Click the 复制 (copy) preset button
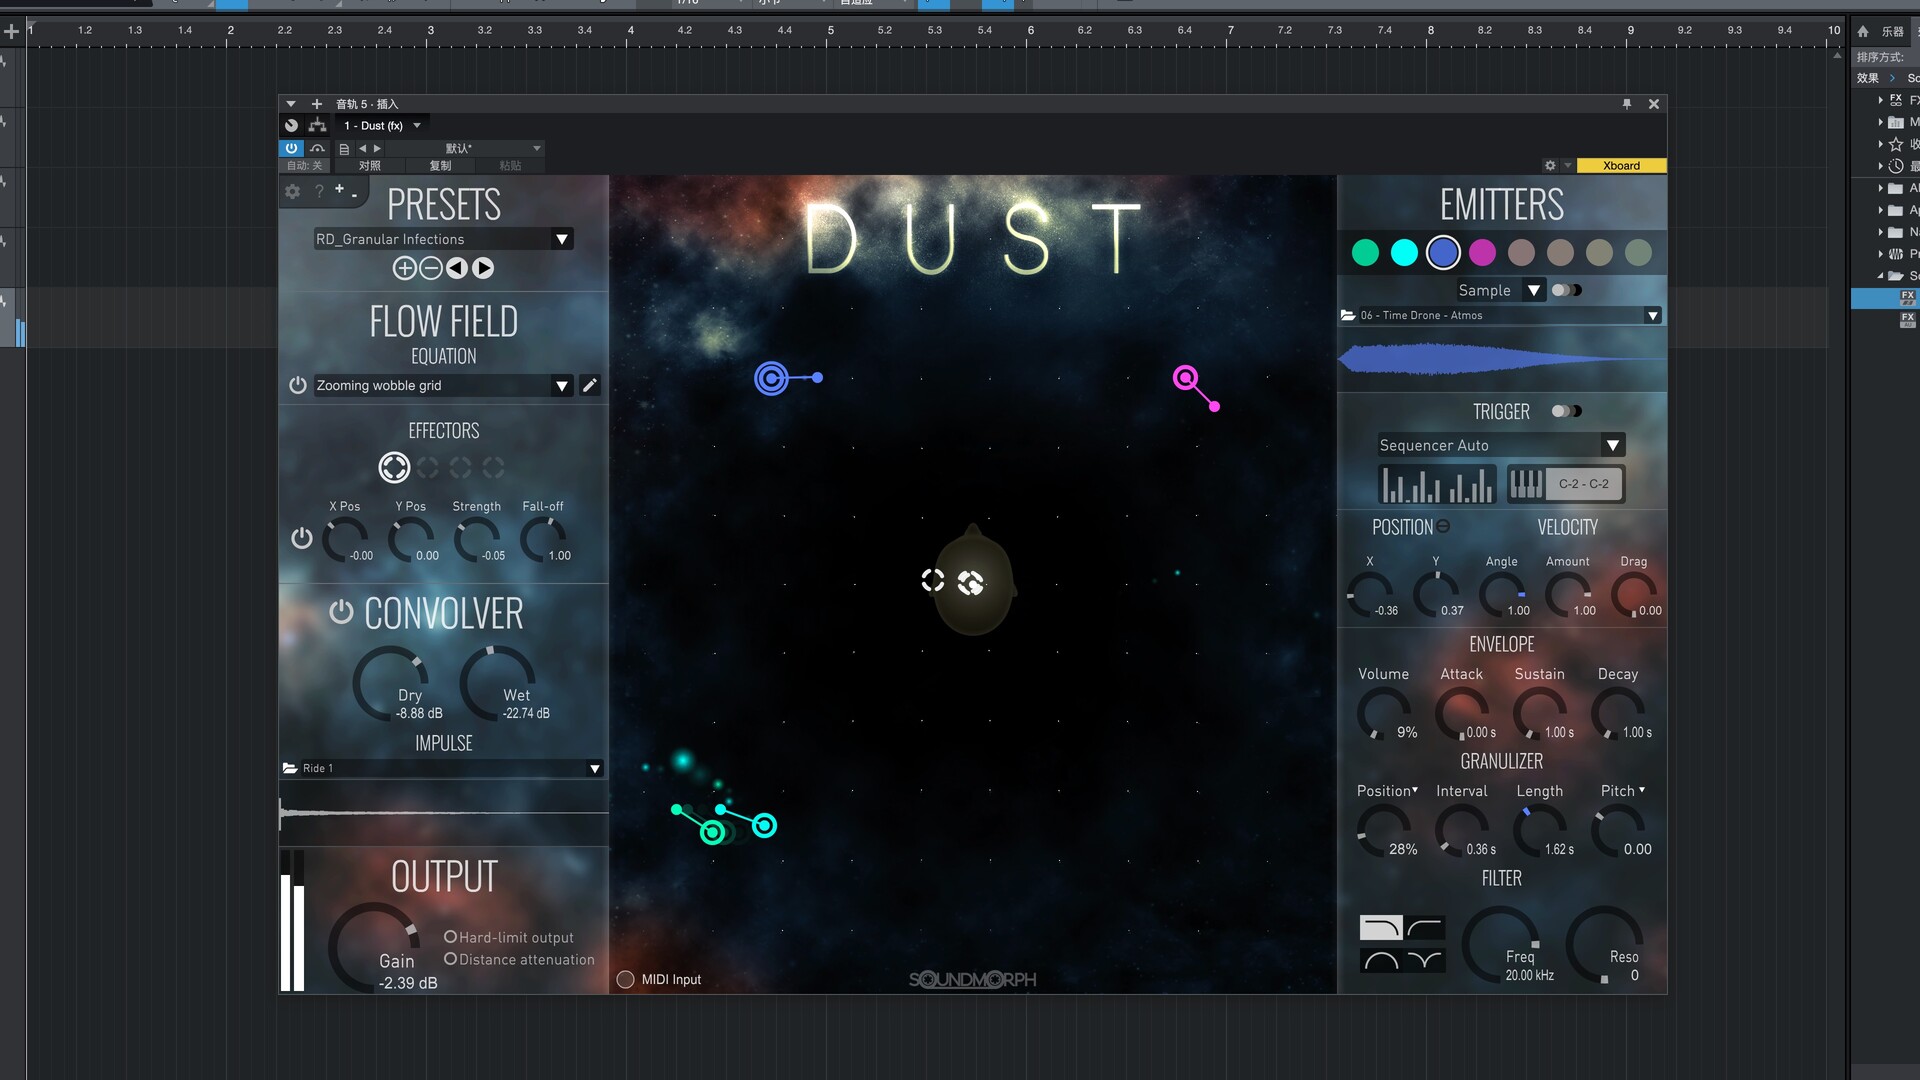Image resolution: width=1920 pixels, height=1080 pixels. [440, 165]
